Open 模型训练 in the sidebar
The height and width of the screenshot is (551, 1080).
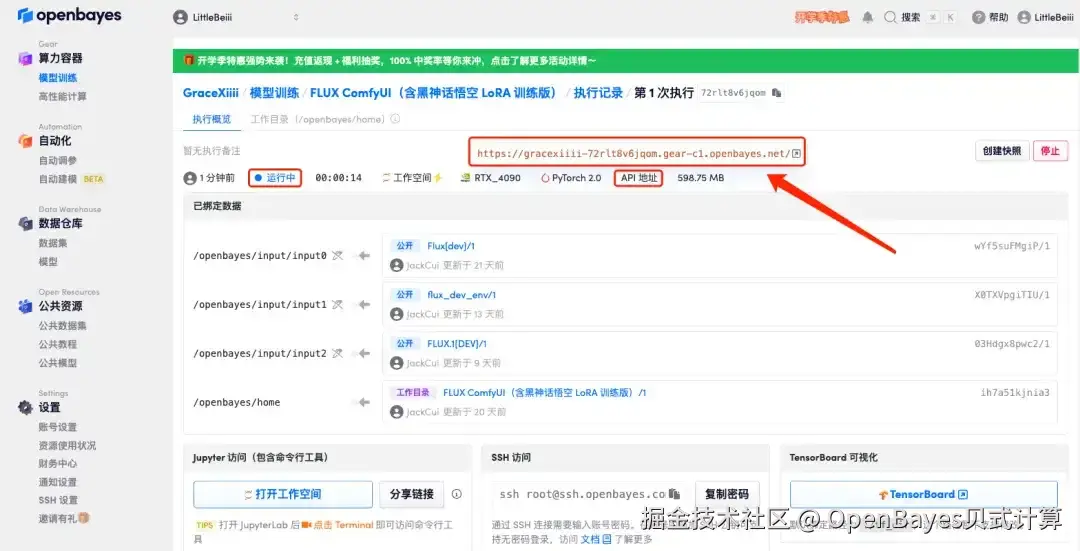pos(58,78)
